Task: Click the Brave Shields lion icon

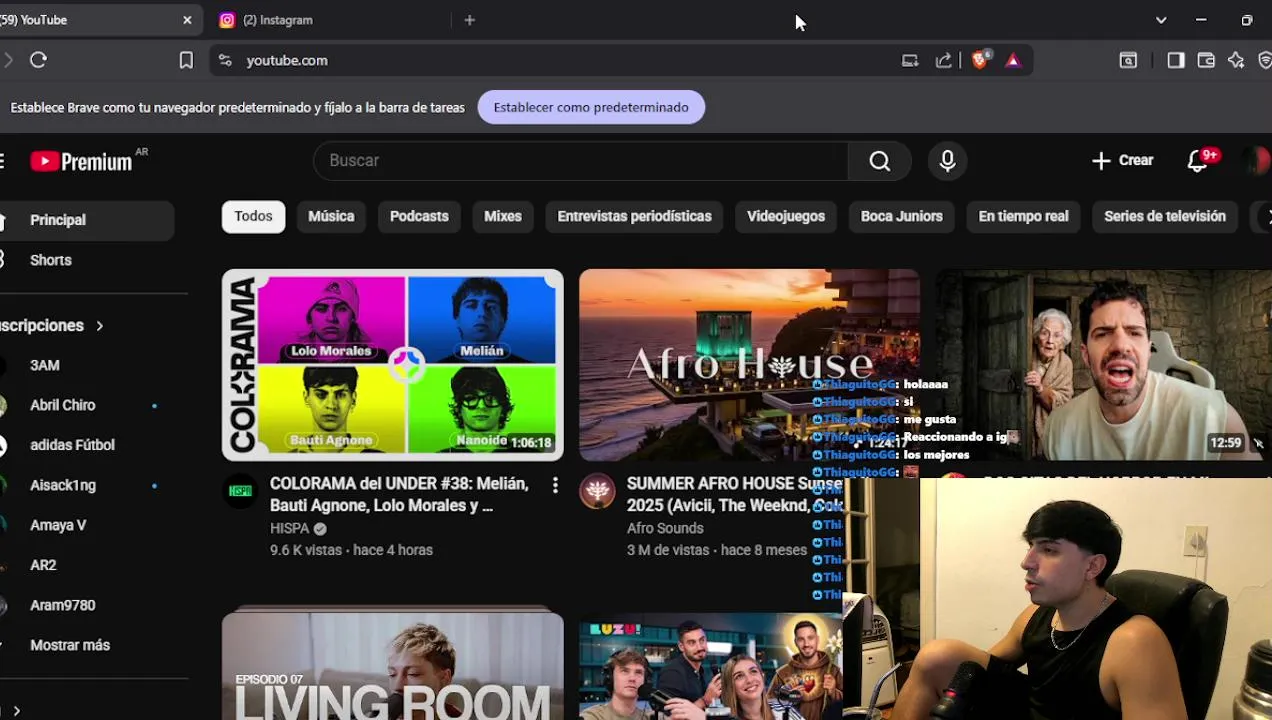Action: [981, 60]
